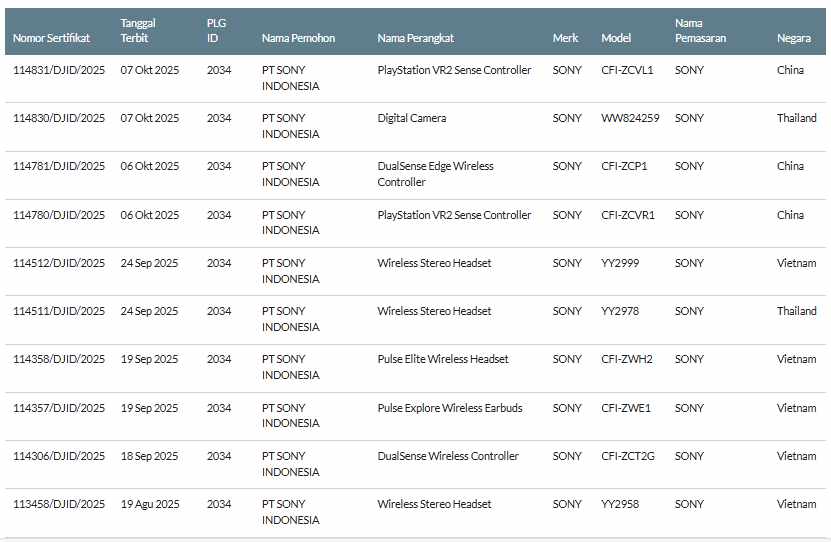Sort by the Tanggal Terbit column header
831x542 pixels.
[x=140, y=31]
